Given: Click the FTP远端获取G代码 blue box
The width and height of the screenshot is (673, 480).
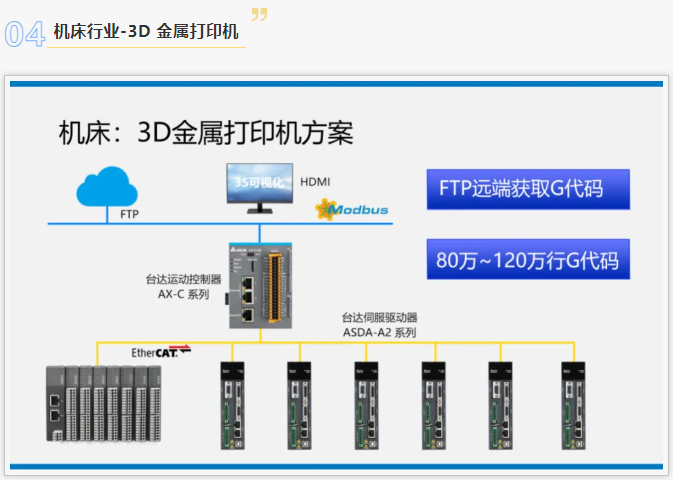Looking at the screenshot, I should tap(528, 189).
